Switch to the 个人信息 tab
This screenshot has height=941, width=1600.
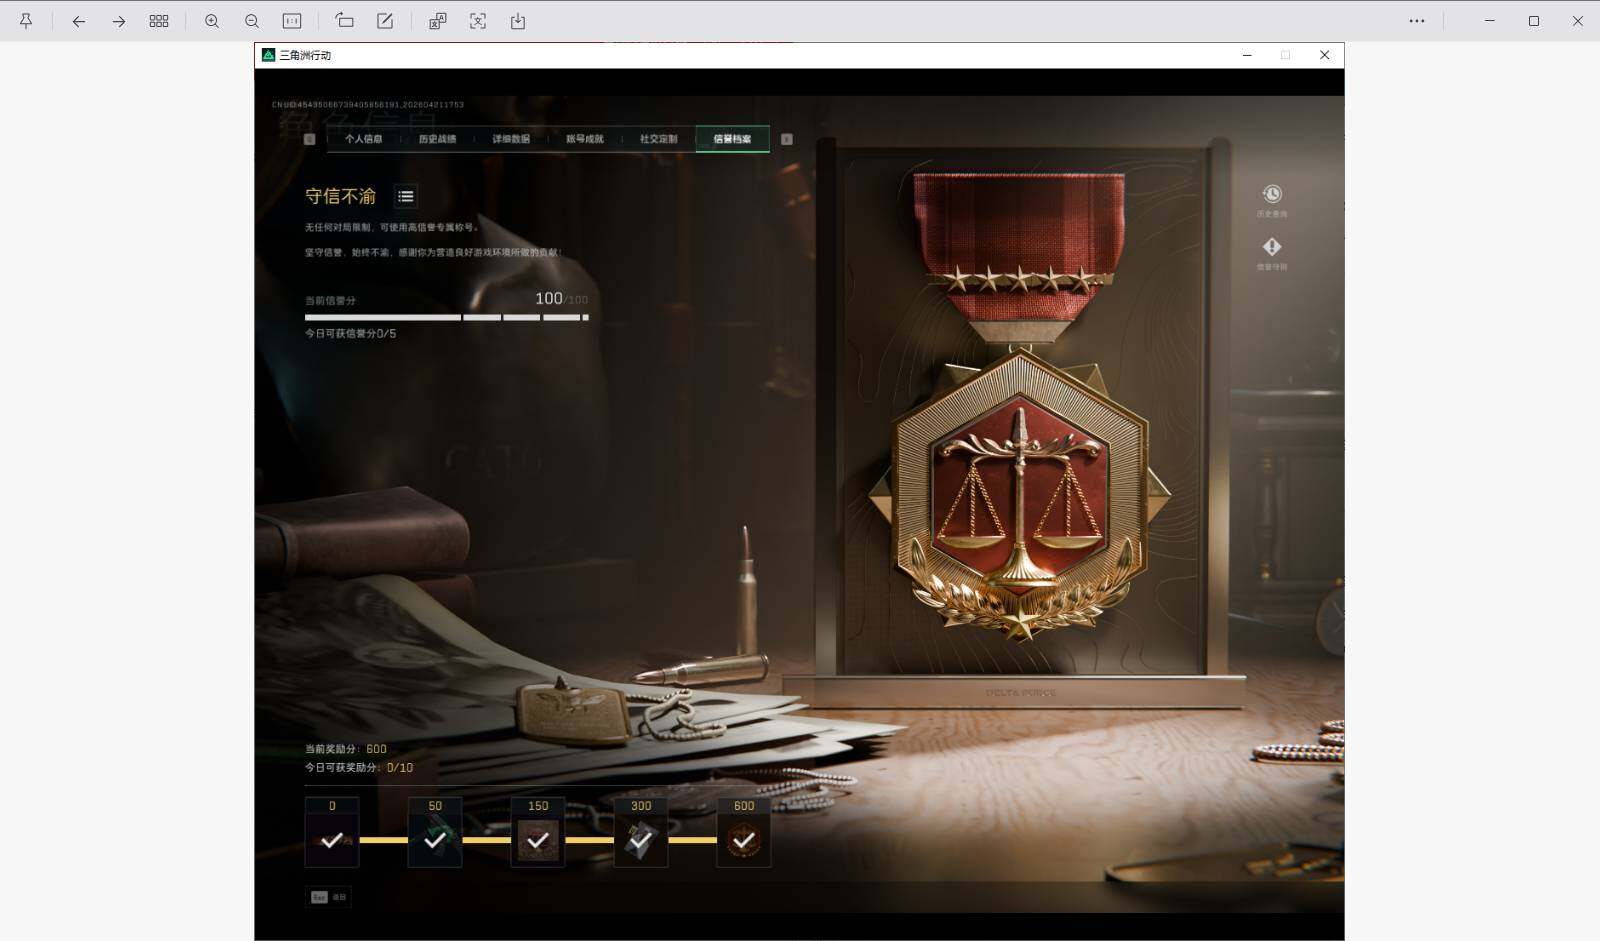[364, 139]
